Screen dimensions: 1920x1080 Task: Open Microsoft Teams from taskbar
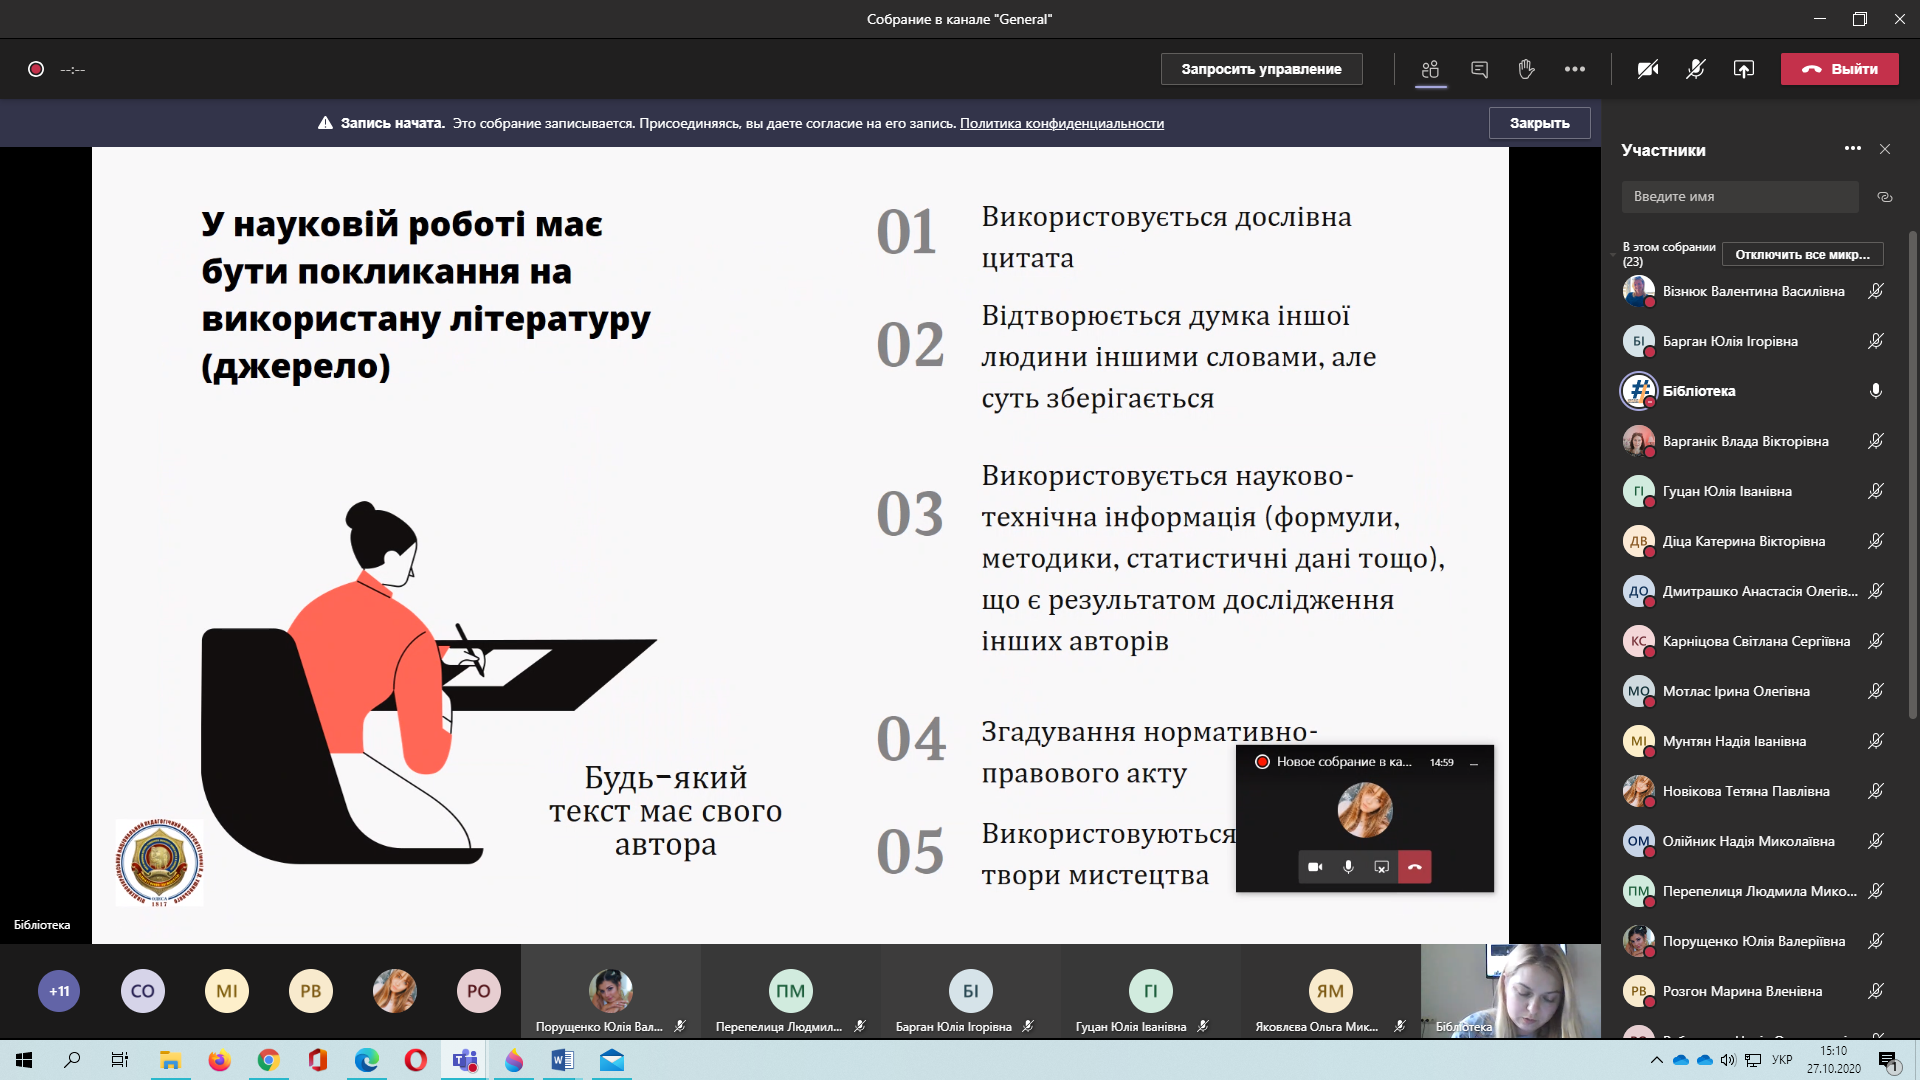[x=464, y=1060]
